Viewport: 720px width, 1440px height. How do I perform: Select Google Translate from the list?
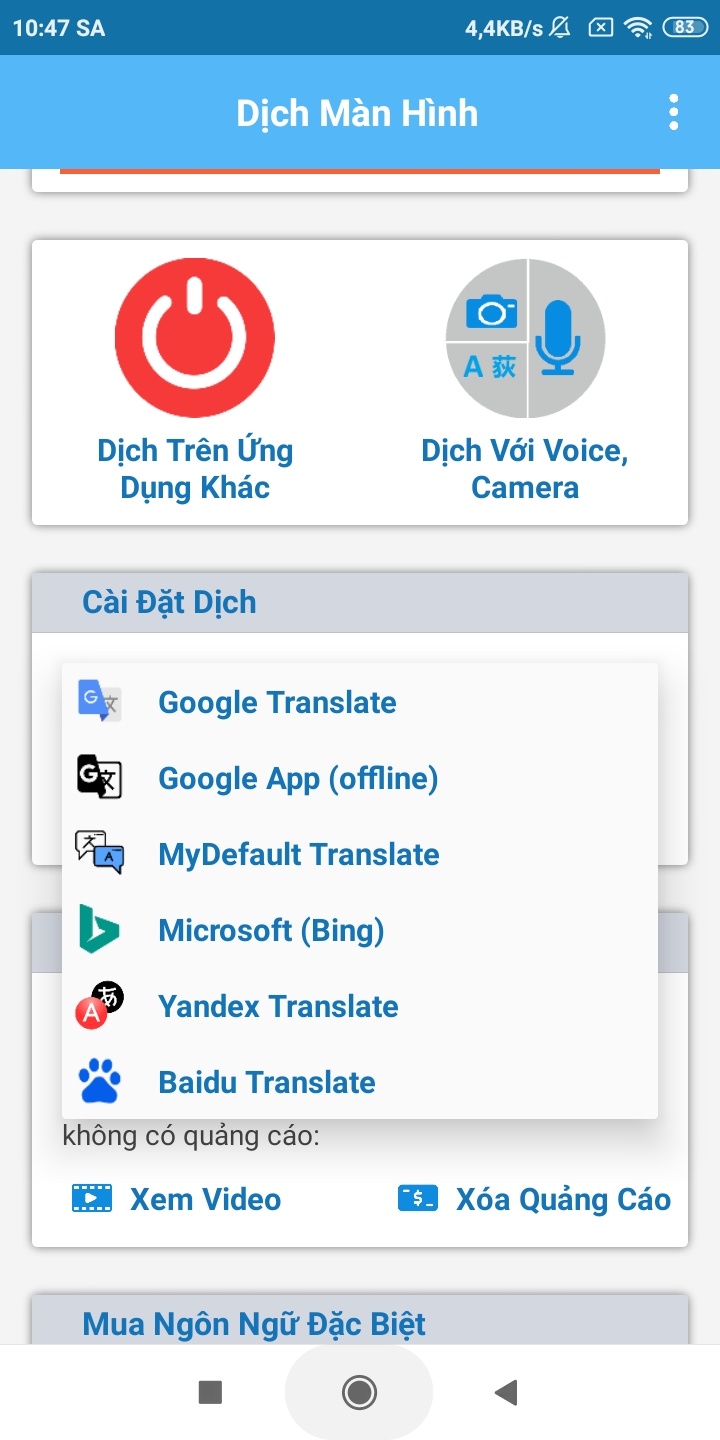(277, 702)
